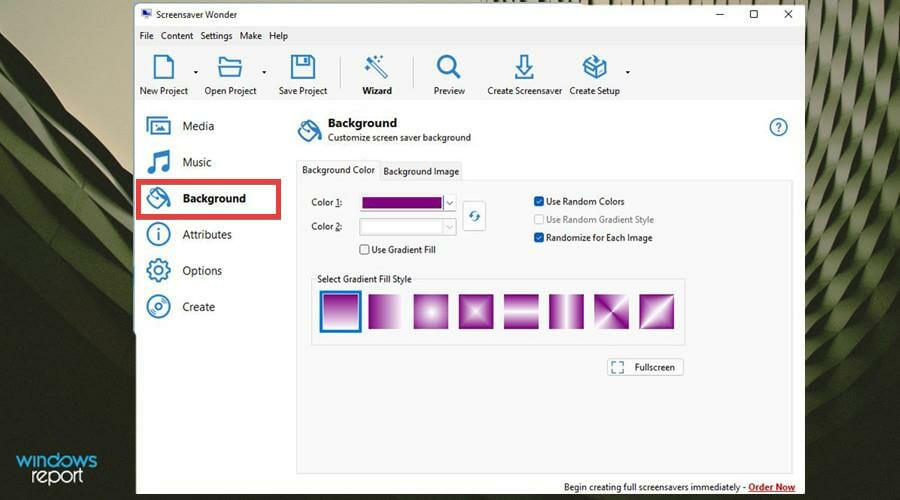The height and width of the screenshot is (500, 900).
Task: Expand the Create Setup dropdown arrow
Action: 627,72
